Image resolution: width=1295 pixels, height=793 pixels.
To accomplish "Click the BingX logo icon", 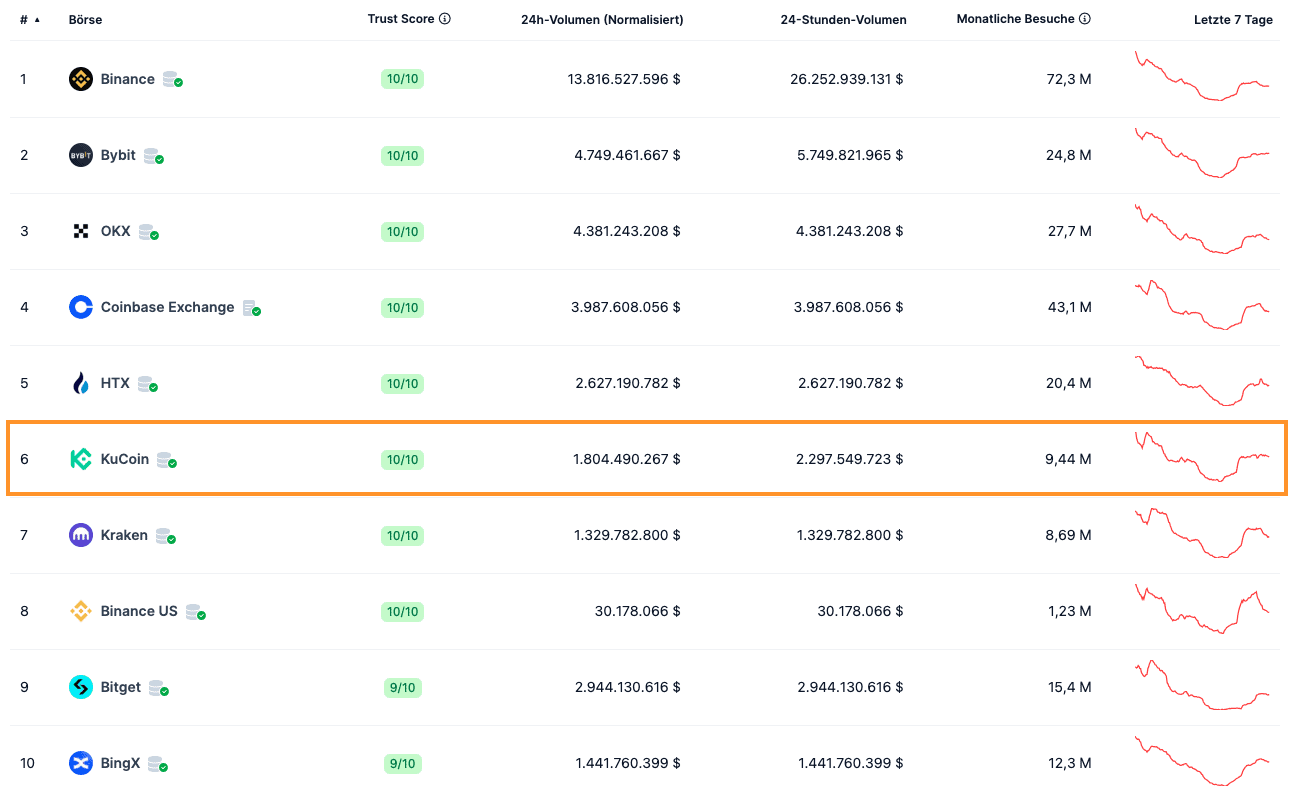I will 81,763.
